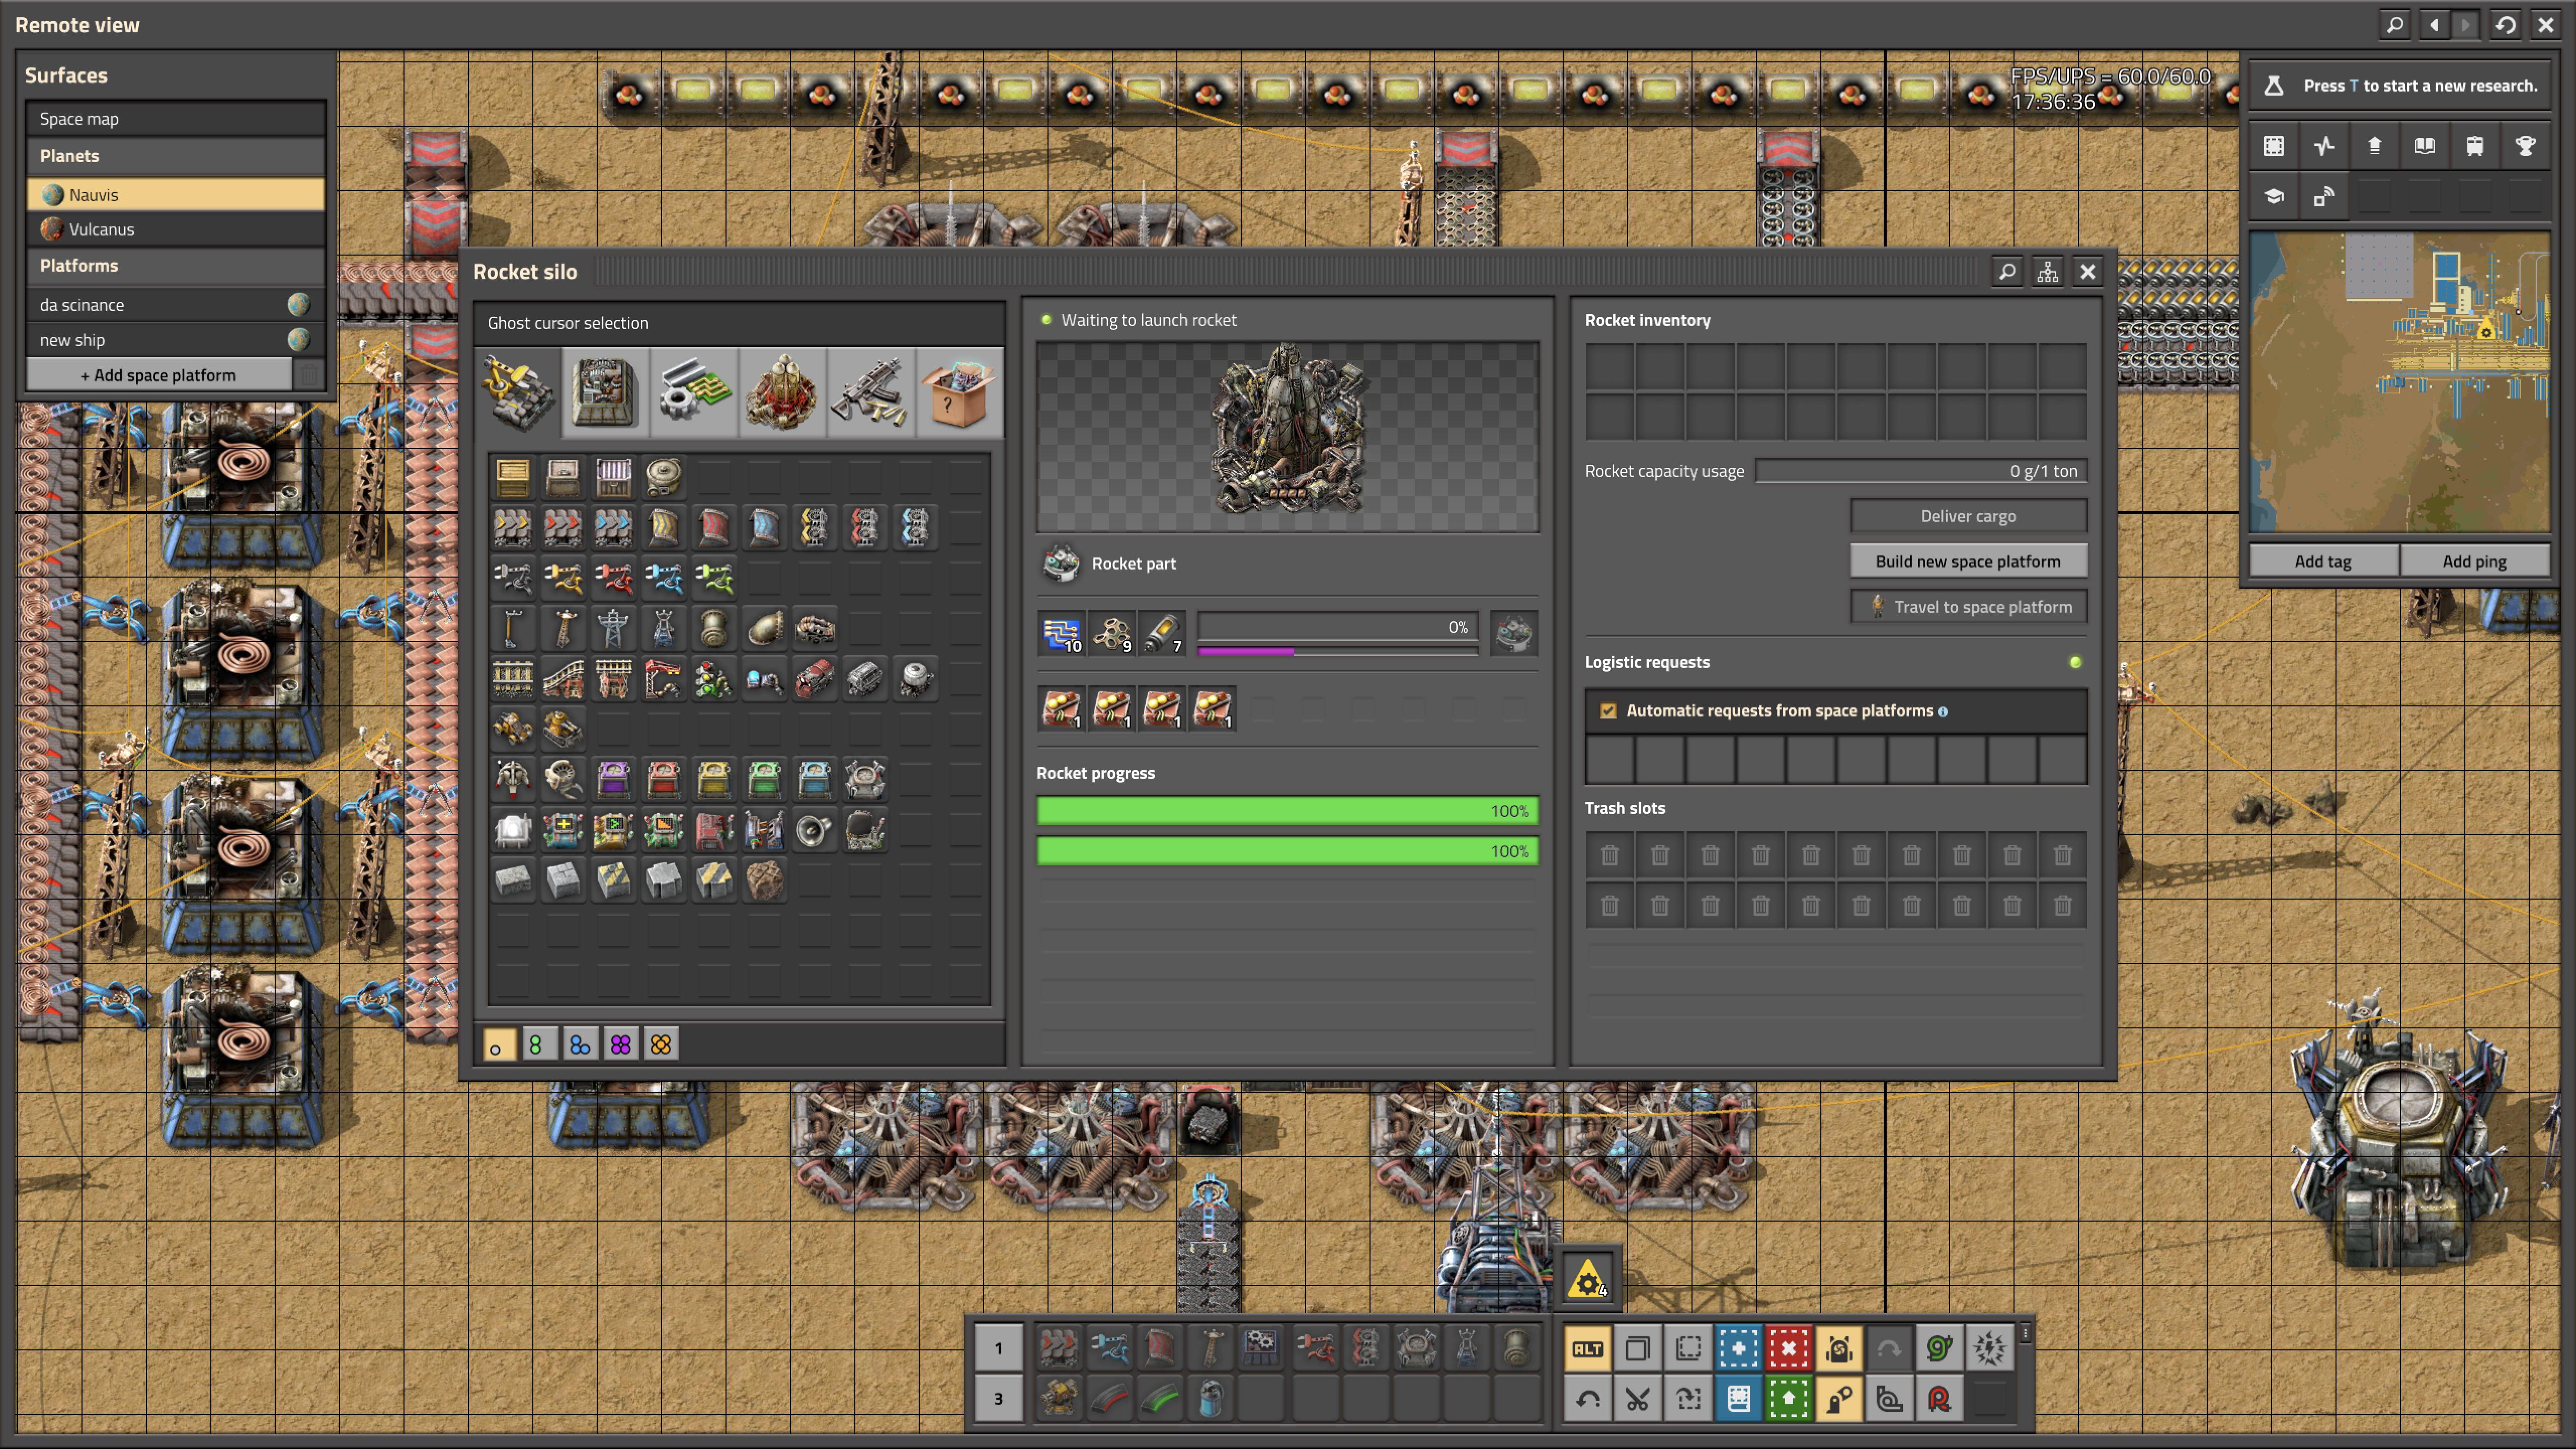The width and height of the screenshot is (2576, 1449).
Task: Click the green upgrade planner shortcut
Action: point(1788,1399)
